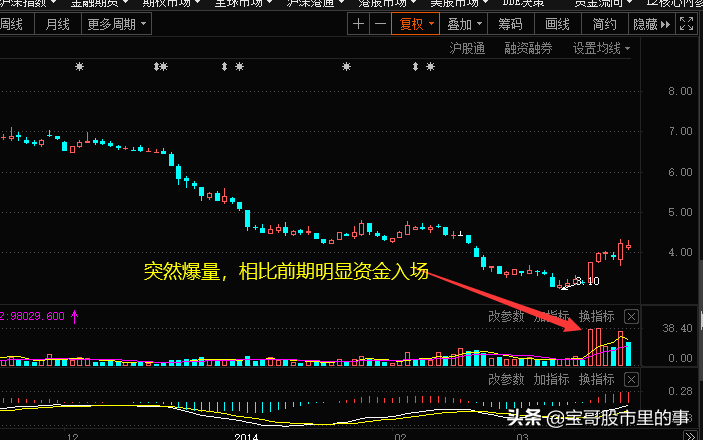Click 加指标 in the MACD panel
This screenshot has height=440, width=703.
[551, 380]
